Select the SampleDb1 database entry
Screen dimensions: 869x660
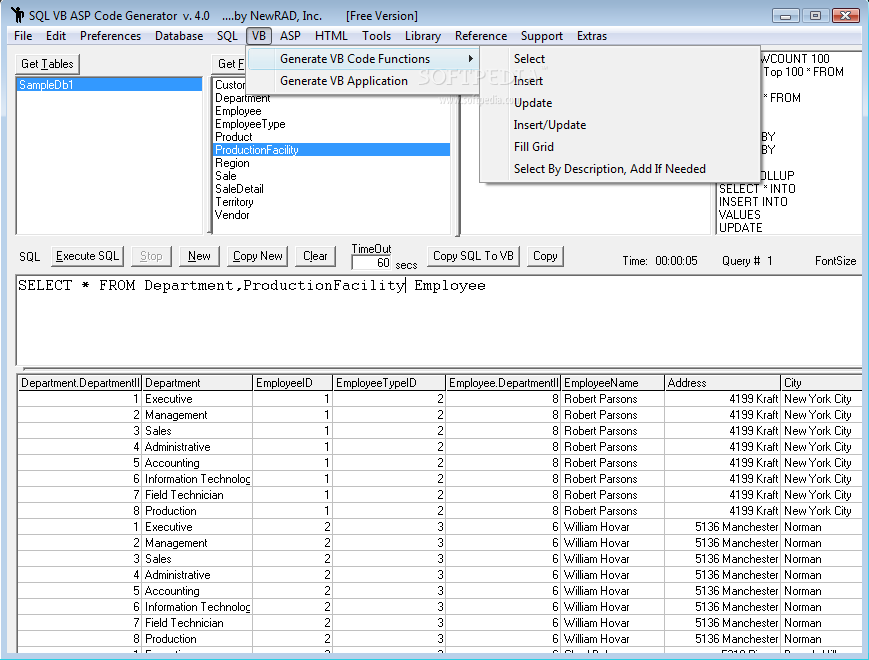[x=109, y=85]
